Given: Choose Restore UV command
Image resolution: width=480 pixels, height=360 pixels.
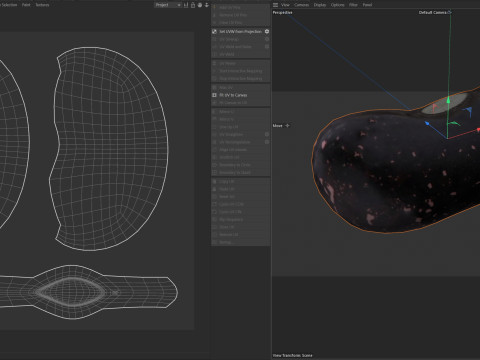Looking at the screenshot, I should [x=240, y=235].
